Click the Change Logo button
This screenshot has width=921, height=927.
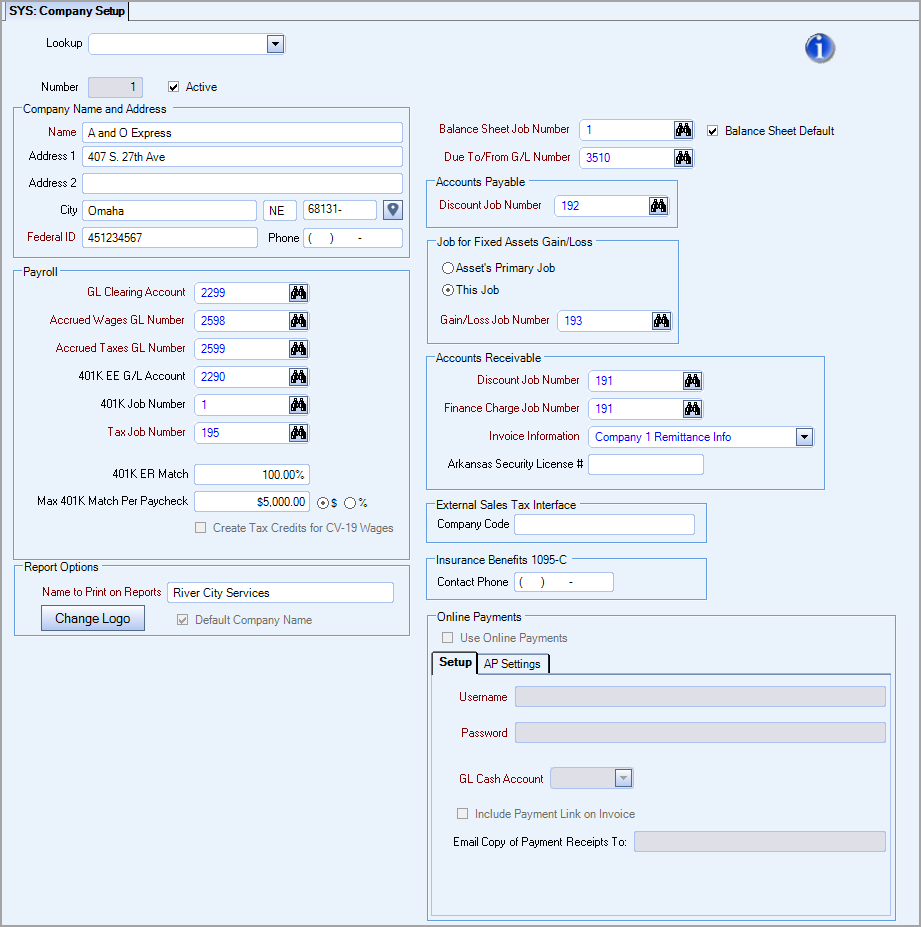coord(92,617)
